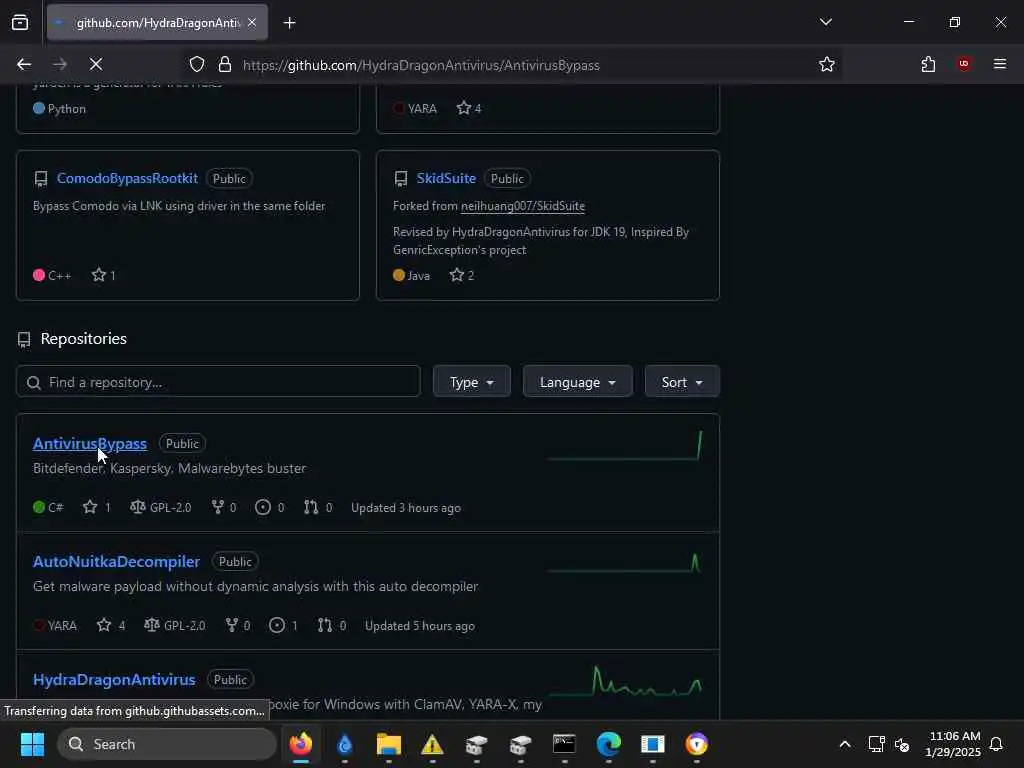Screen dimensions: 1024x768
Task: Click the issues icon in AutoNuitkaDecompiler row
Action: point(277,626)
